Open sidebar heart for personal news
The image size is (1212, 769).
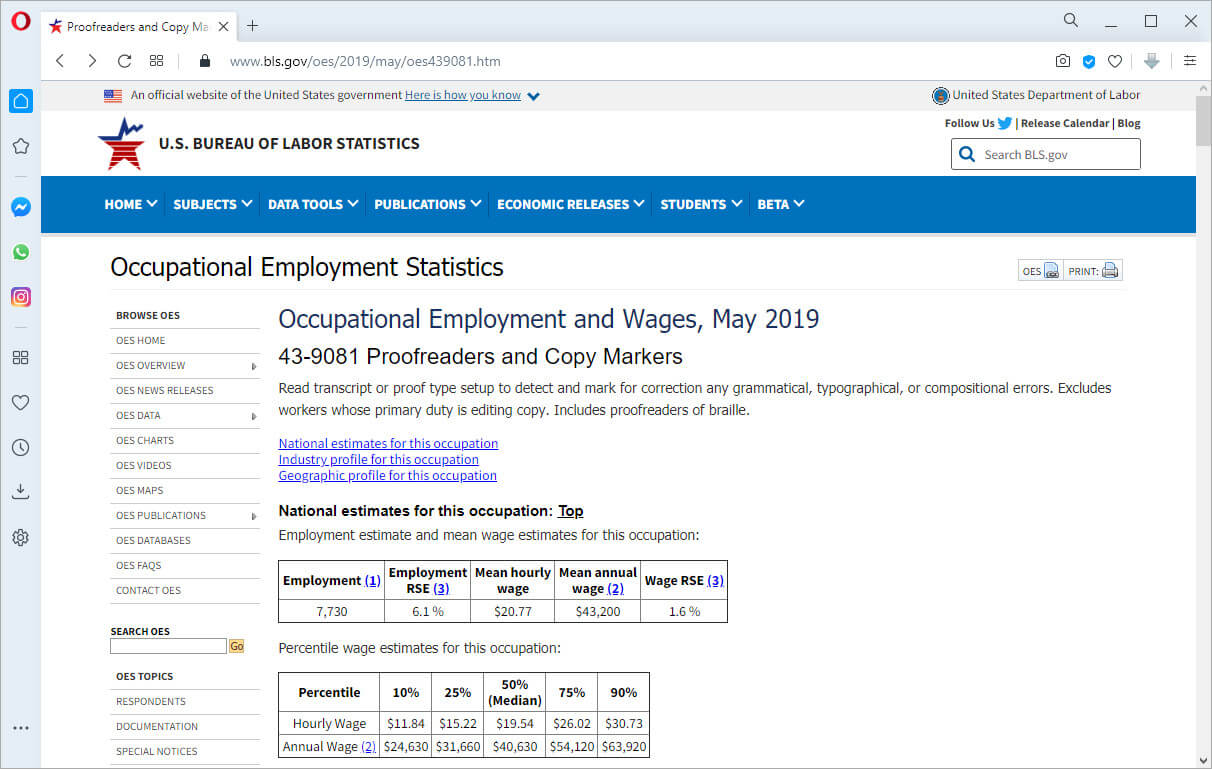point(20,402)
